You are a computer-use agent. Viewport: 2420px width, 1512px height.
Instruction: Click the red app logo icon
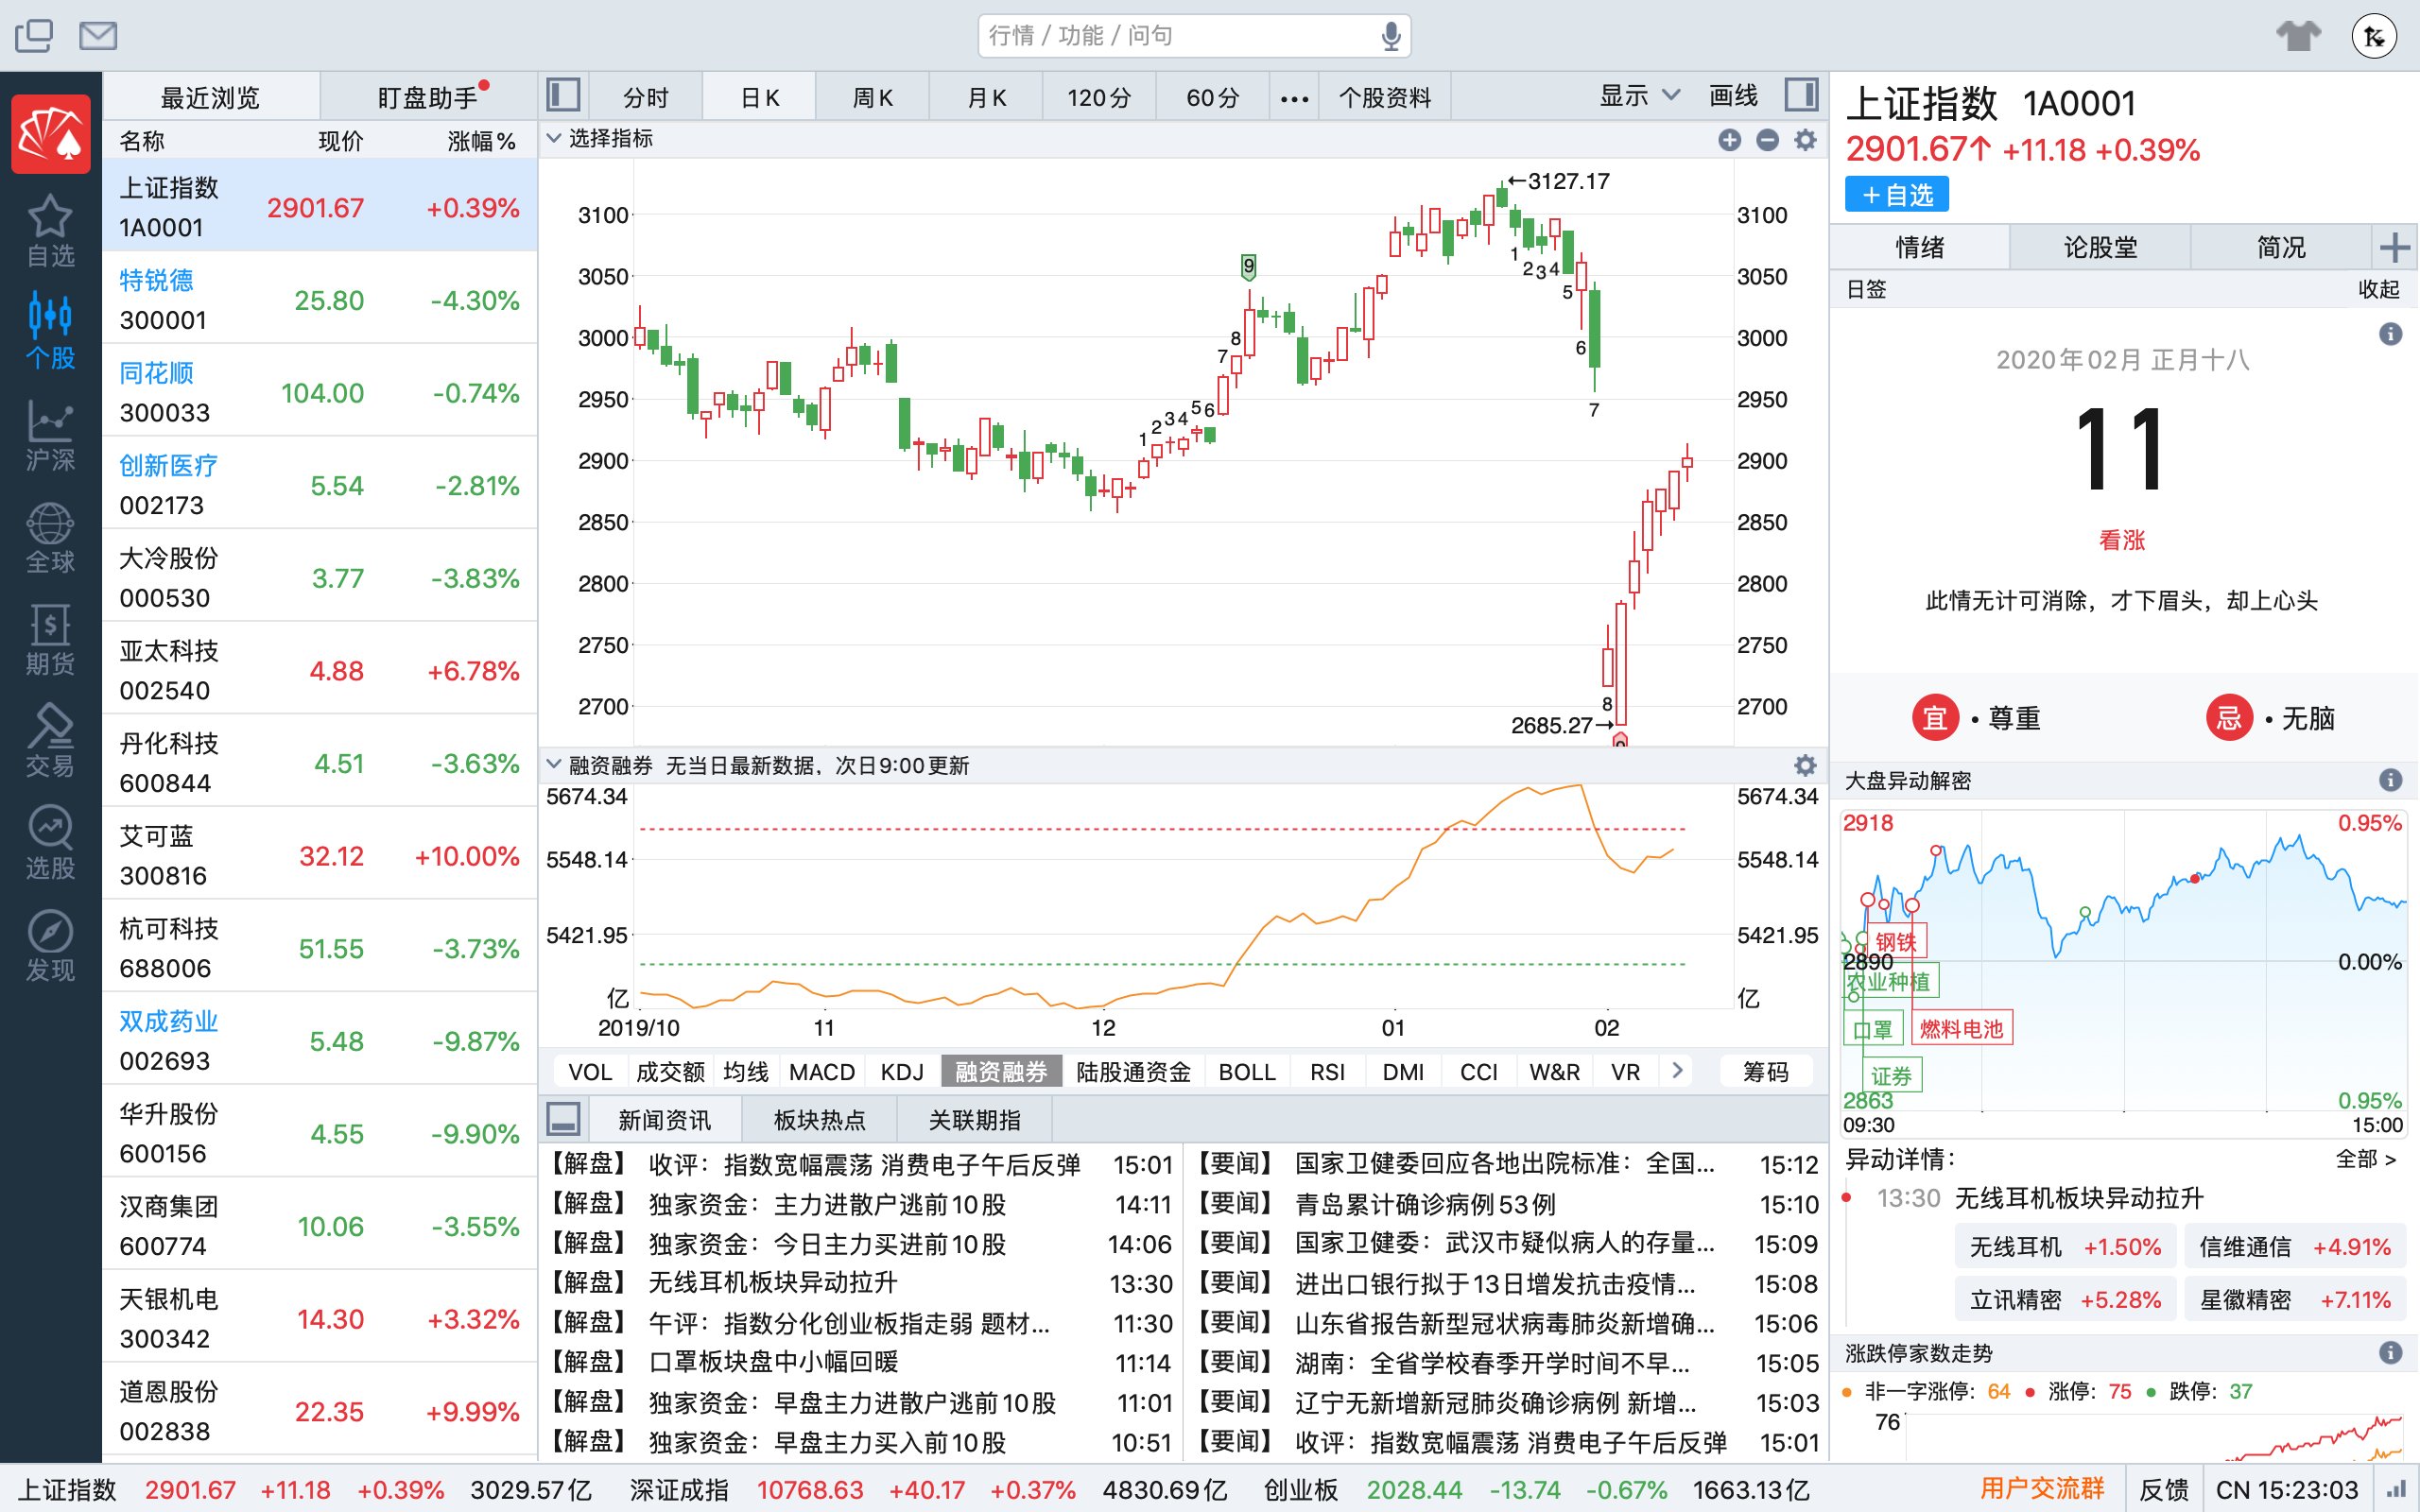coord(50,134)
